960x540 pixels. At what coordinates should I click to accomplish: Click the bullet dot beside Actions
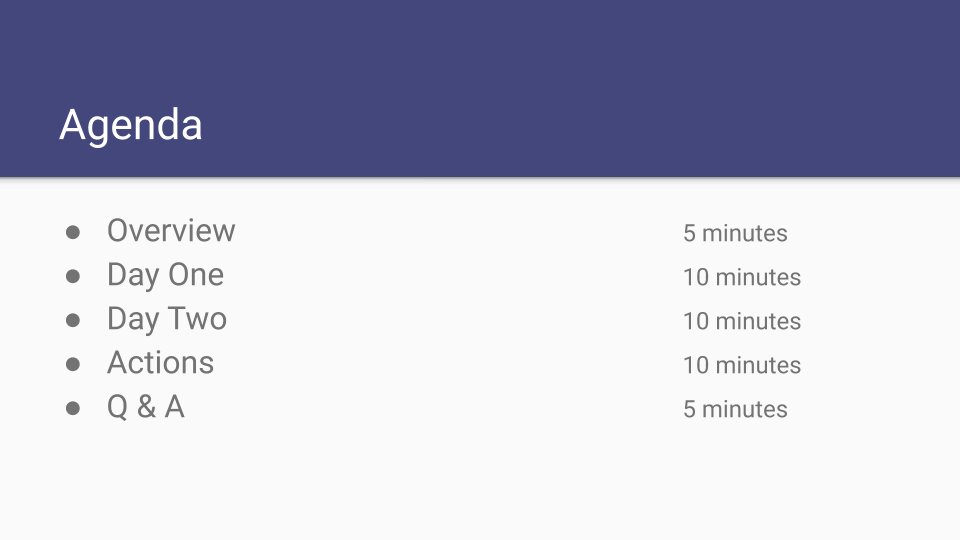(73, 364)
